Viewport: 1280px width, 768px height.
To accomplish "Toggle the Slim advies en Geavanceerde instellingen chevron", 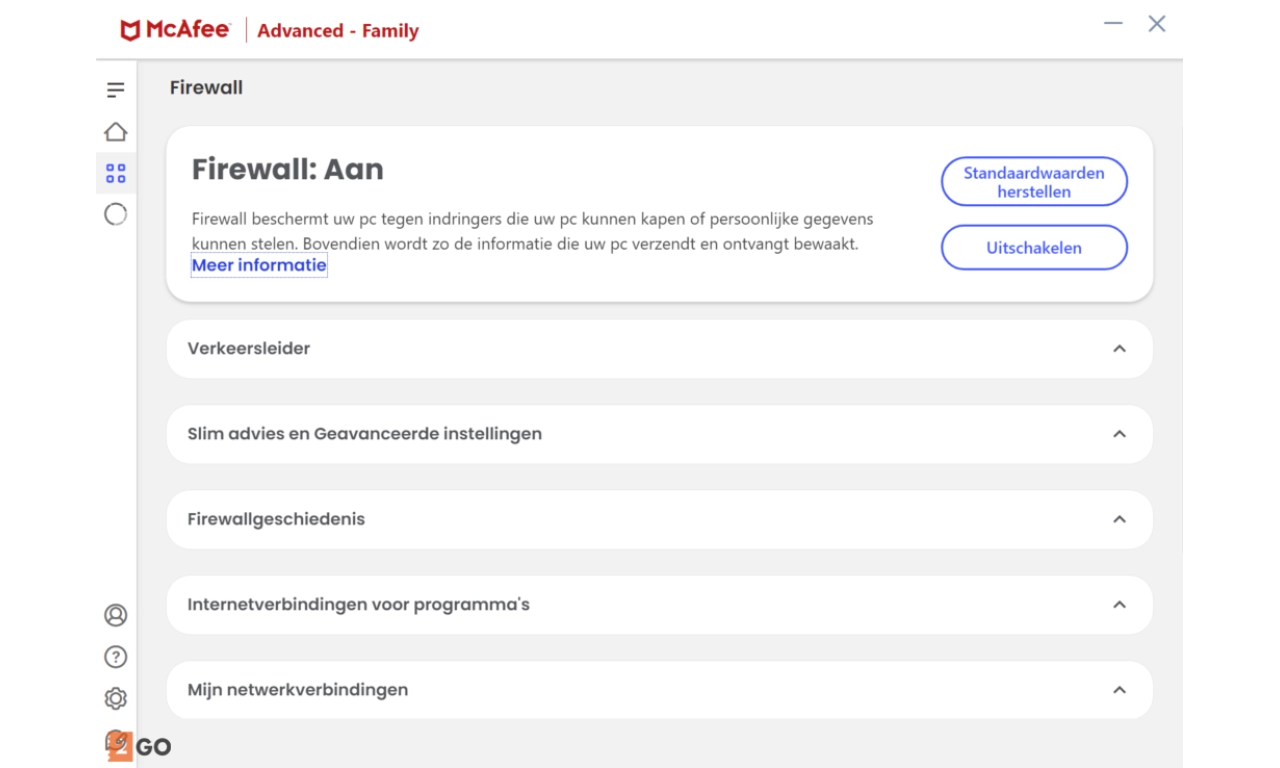I will point(1119,434).
